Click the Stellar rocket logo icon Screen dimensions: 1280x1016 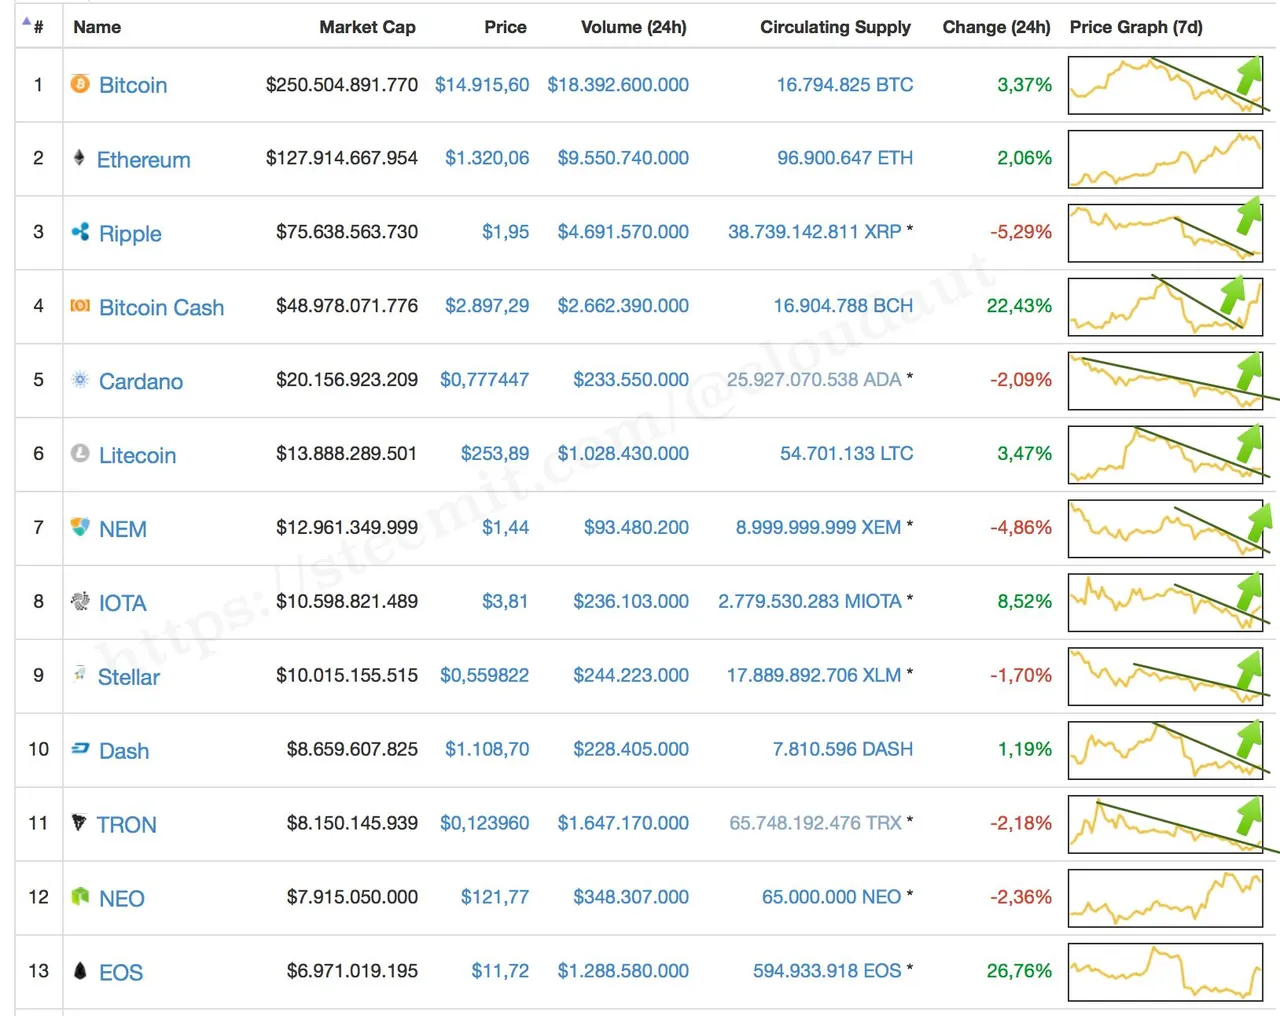click(x=80, y=674)
